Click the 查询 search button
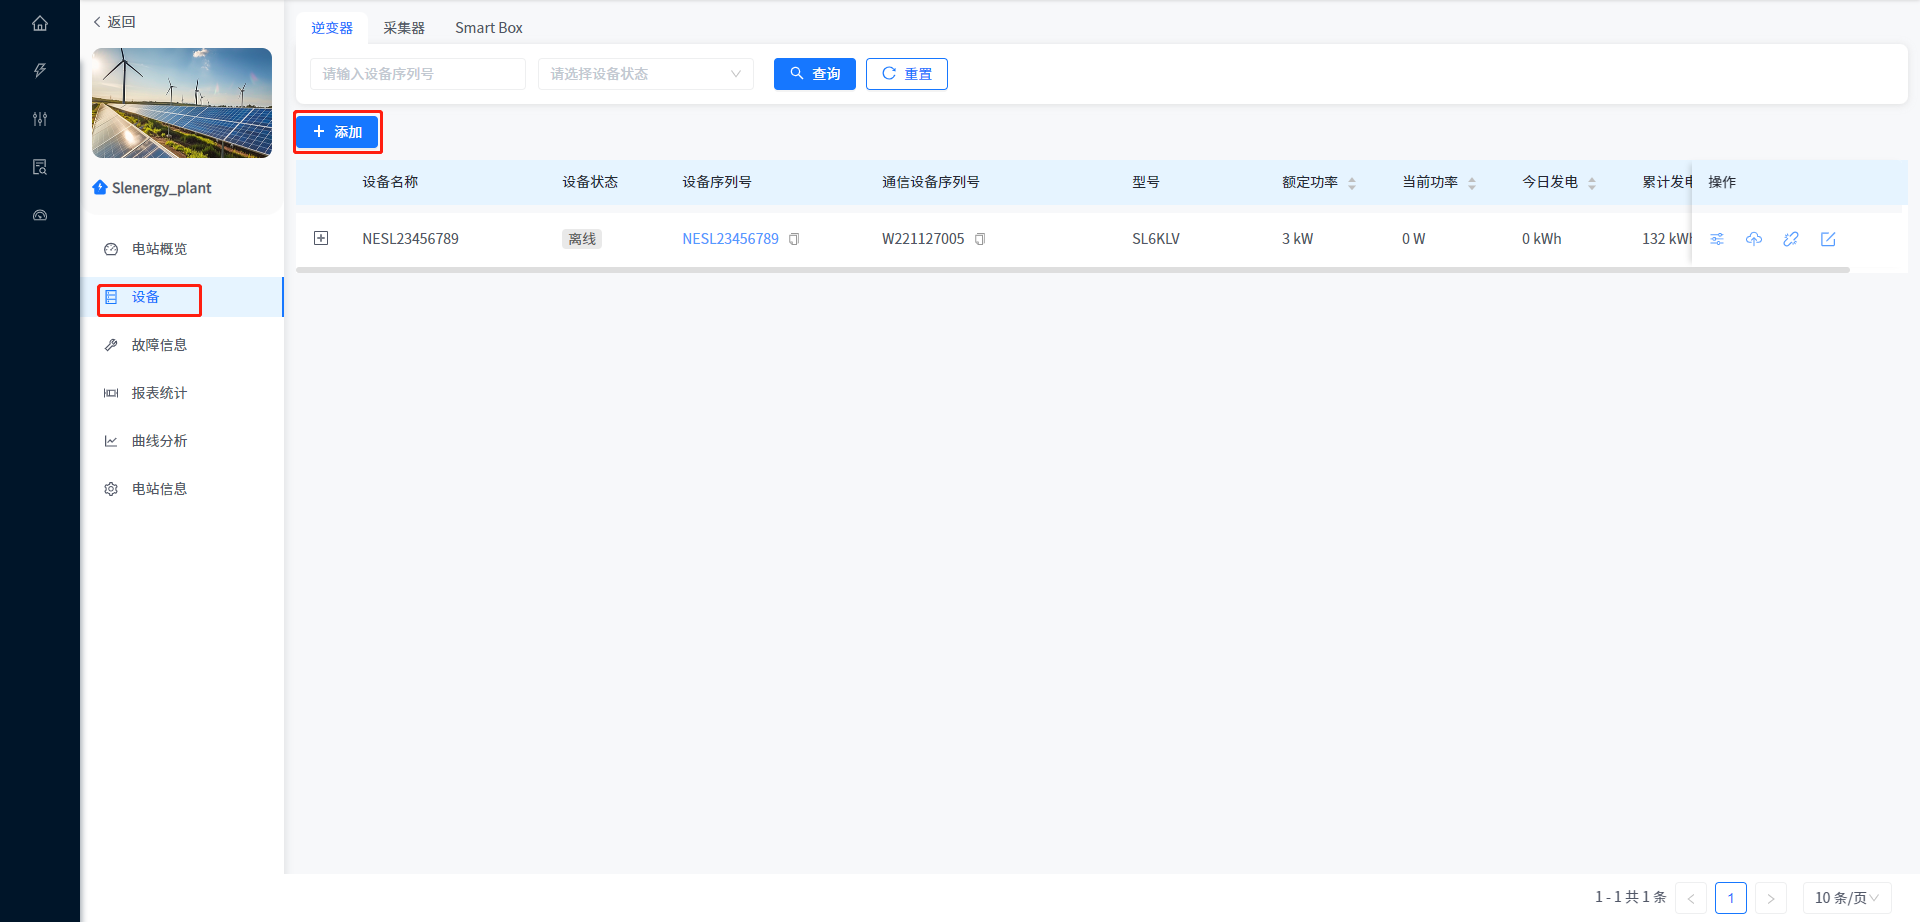1920x922 pixels. [x=814, y=74]
